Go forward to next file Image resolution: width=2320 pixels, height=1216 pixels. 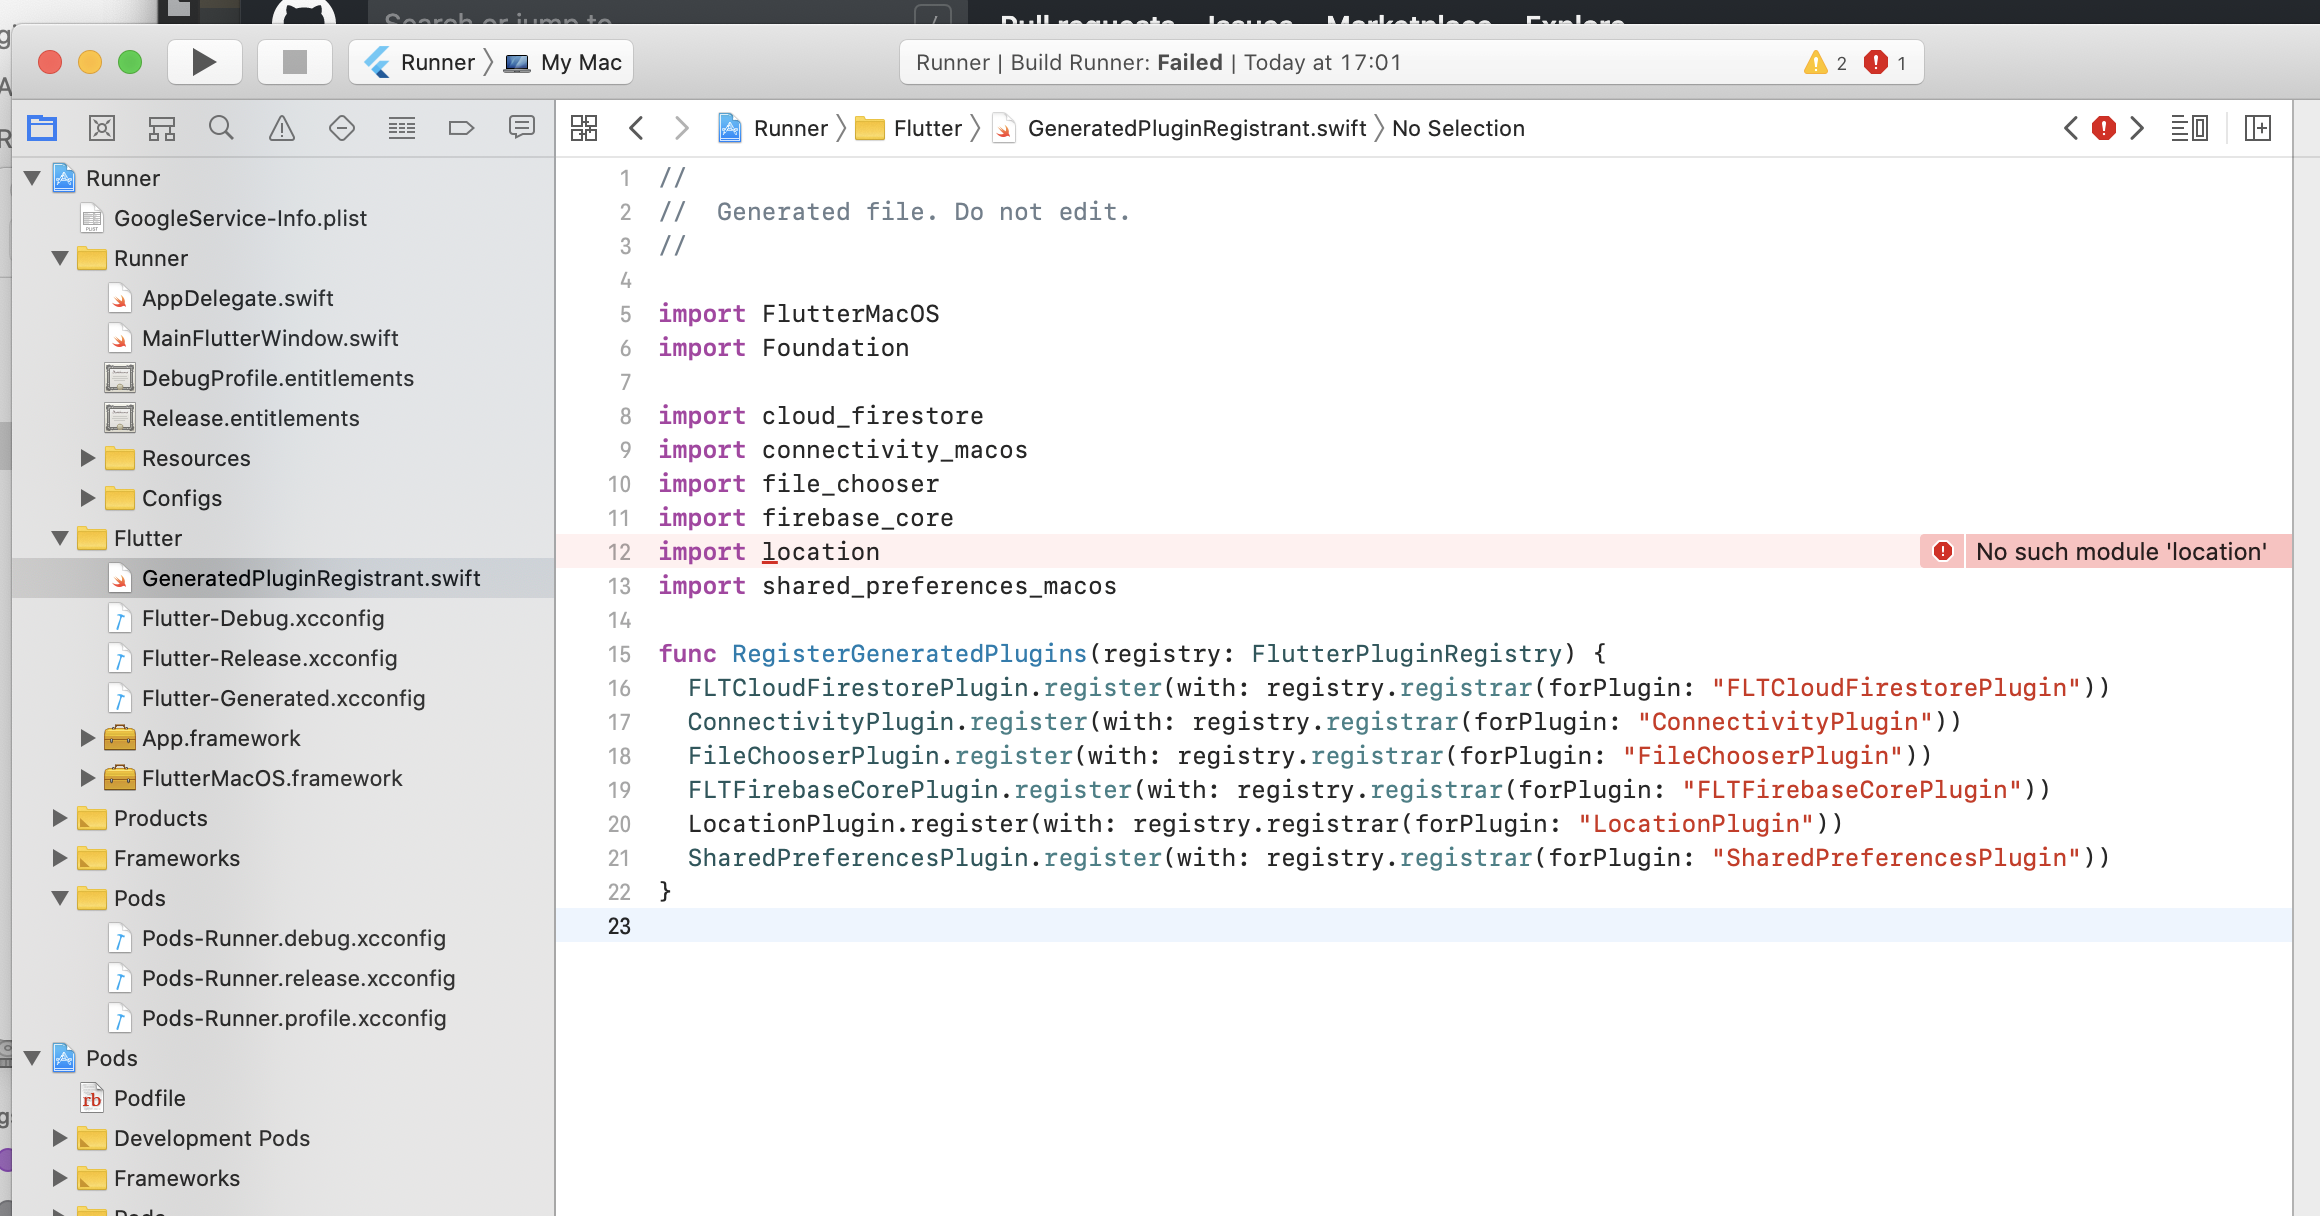tap(682, 128)
